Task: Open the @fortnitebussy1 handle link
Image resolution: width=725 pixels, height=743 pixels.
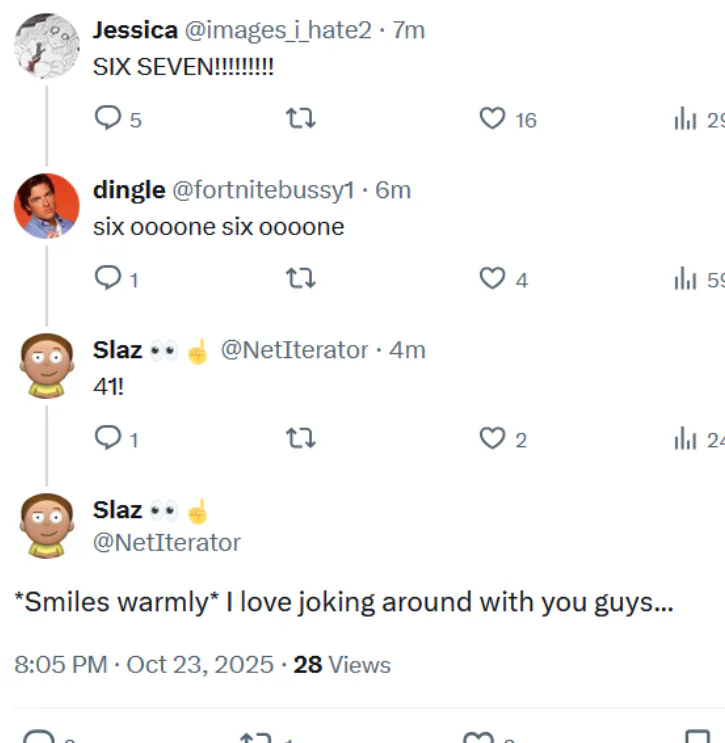Action: point(264,190)
